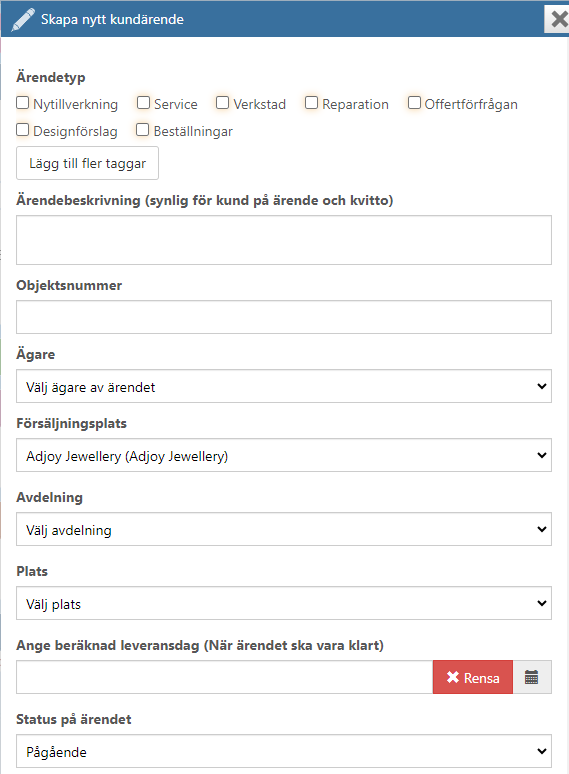Select the Reparation checkbox

(311, 103)
